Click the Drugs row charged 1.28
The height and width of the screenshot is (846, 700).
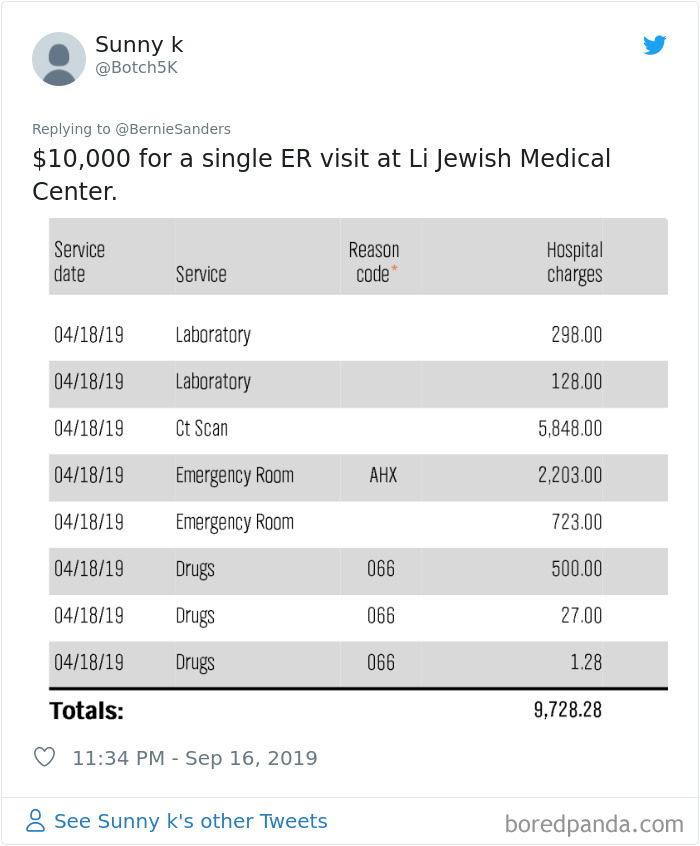pyautogui.click(x=350, y=663)
